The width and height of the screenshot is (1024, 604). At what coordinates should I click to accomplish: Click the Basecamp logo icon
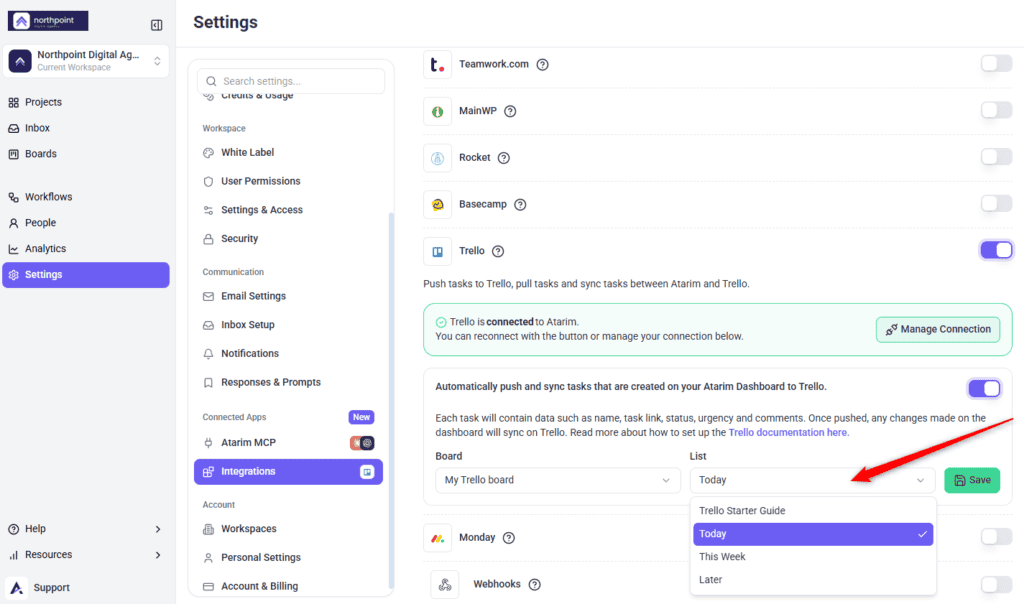click(x=438, y=205)
